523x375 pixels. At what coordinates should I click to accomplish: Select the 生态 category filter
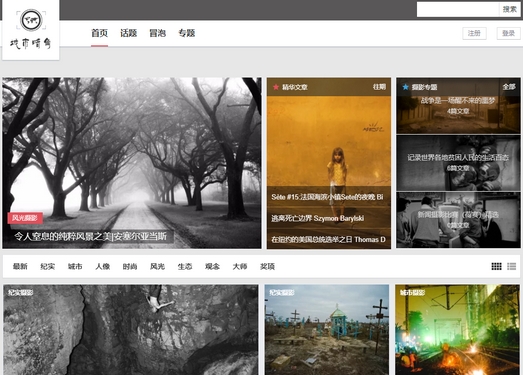tap(185, 266)
